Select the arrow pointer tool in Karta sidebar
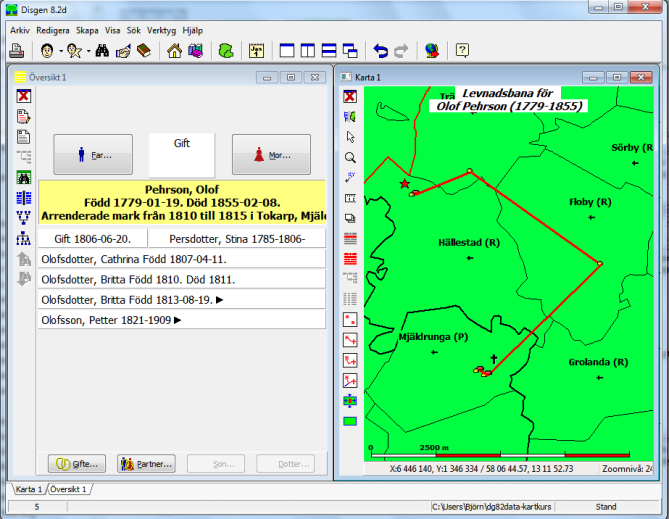Image resolution: width=669 pixels, height=519 pixels. point(350,137)
